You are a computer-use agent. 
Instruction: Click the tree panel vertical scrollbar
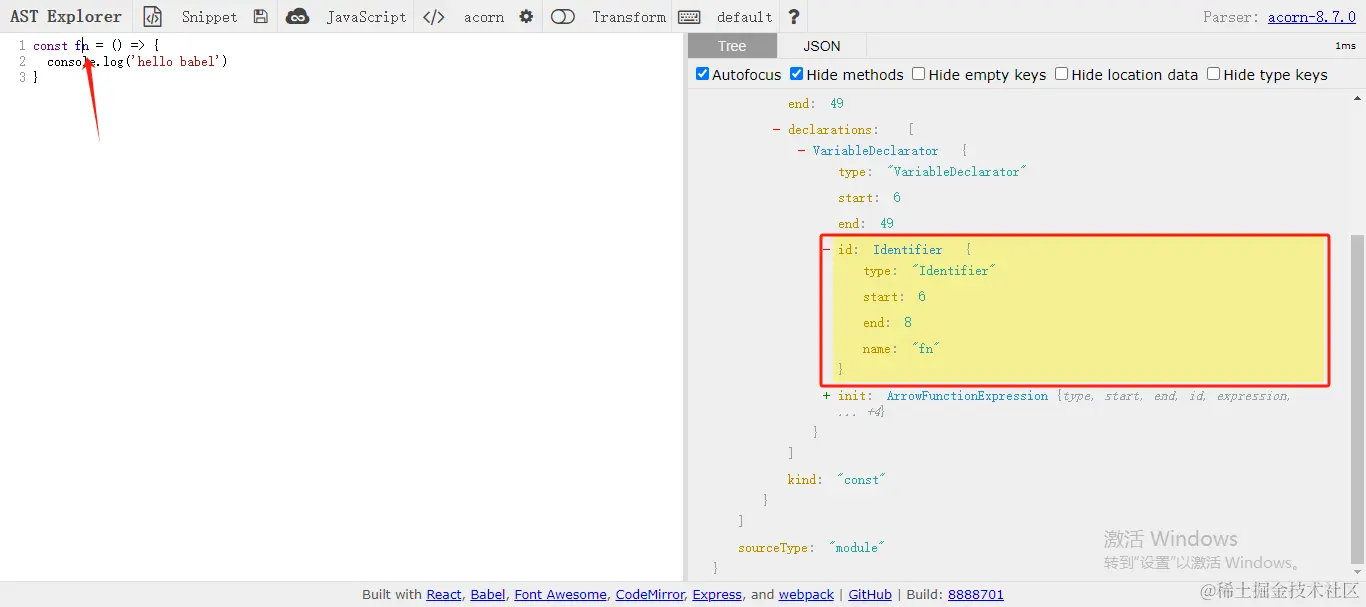coord(1357,400)
